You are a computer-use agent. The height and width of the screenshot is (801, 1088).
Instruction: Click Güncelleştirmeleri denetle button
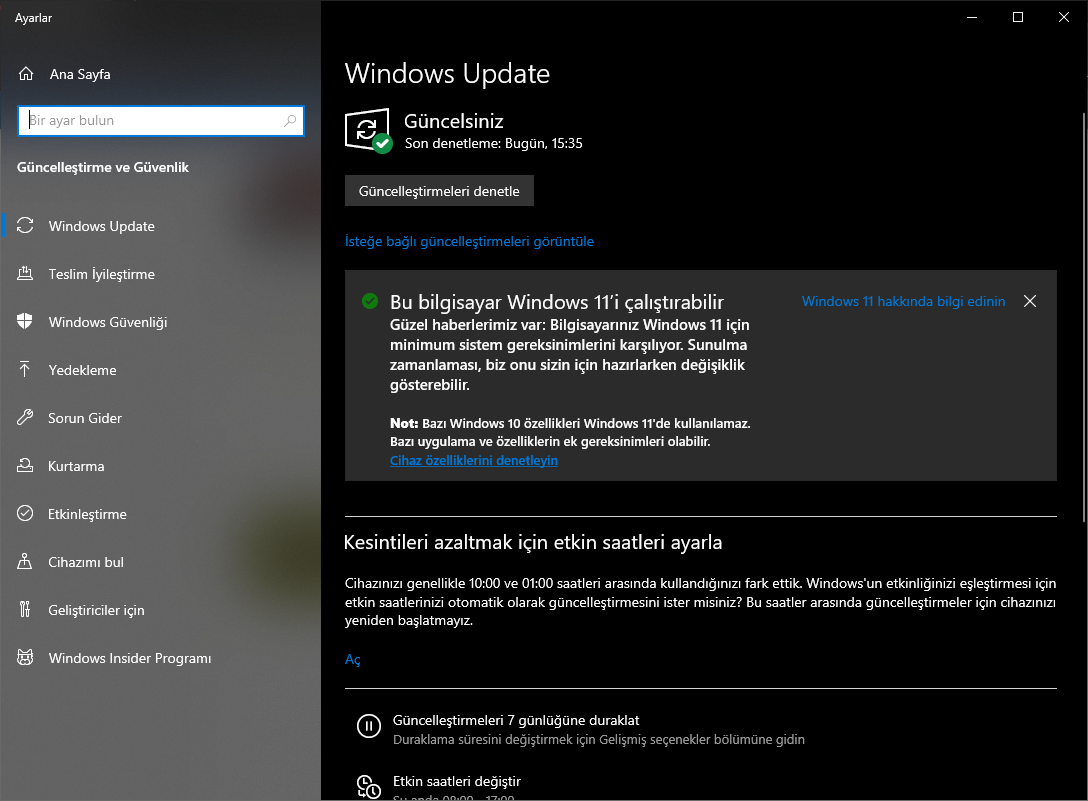coord(439,191)
